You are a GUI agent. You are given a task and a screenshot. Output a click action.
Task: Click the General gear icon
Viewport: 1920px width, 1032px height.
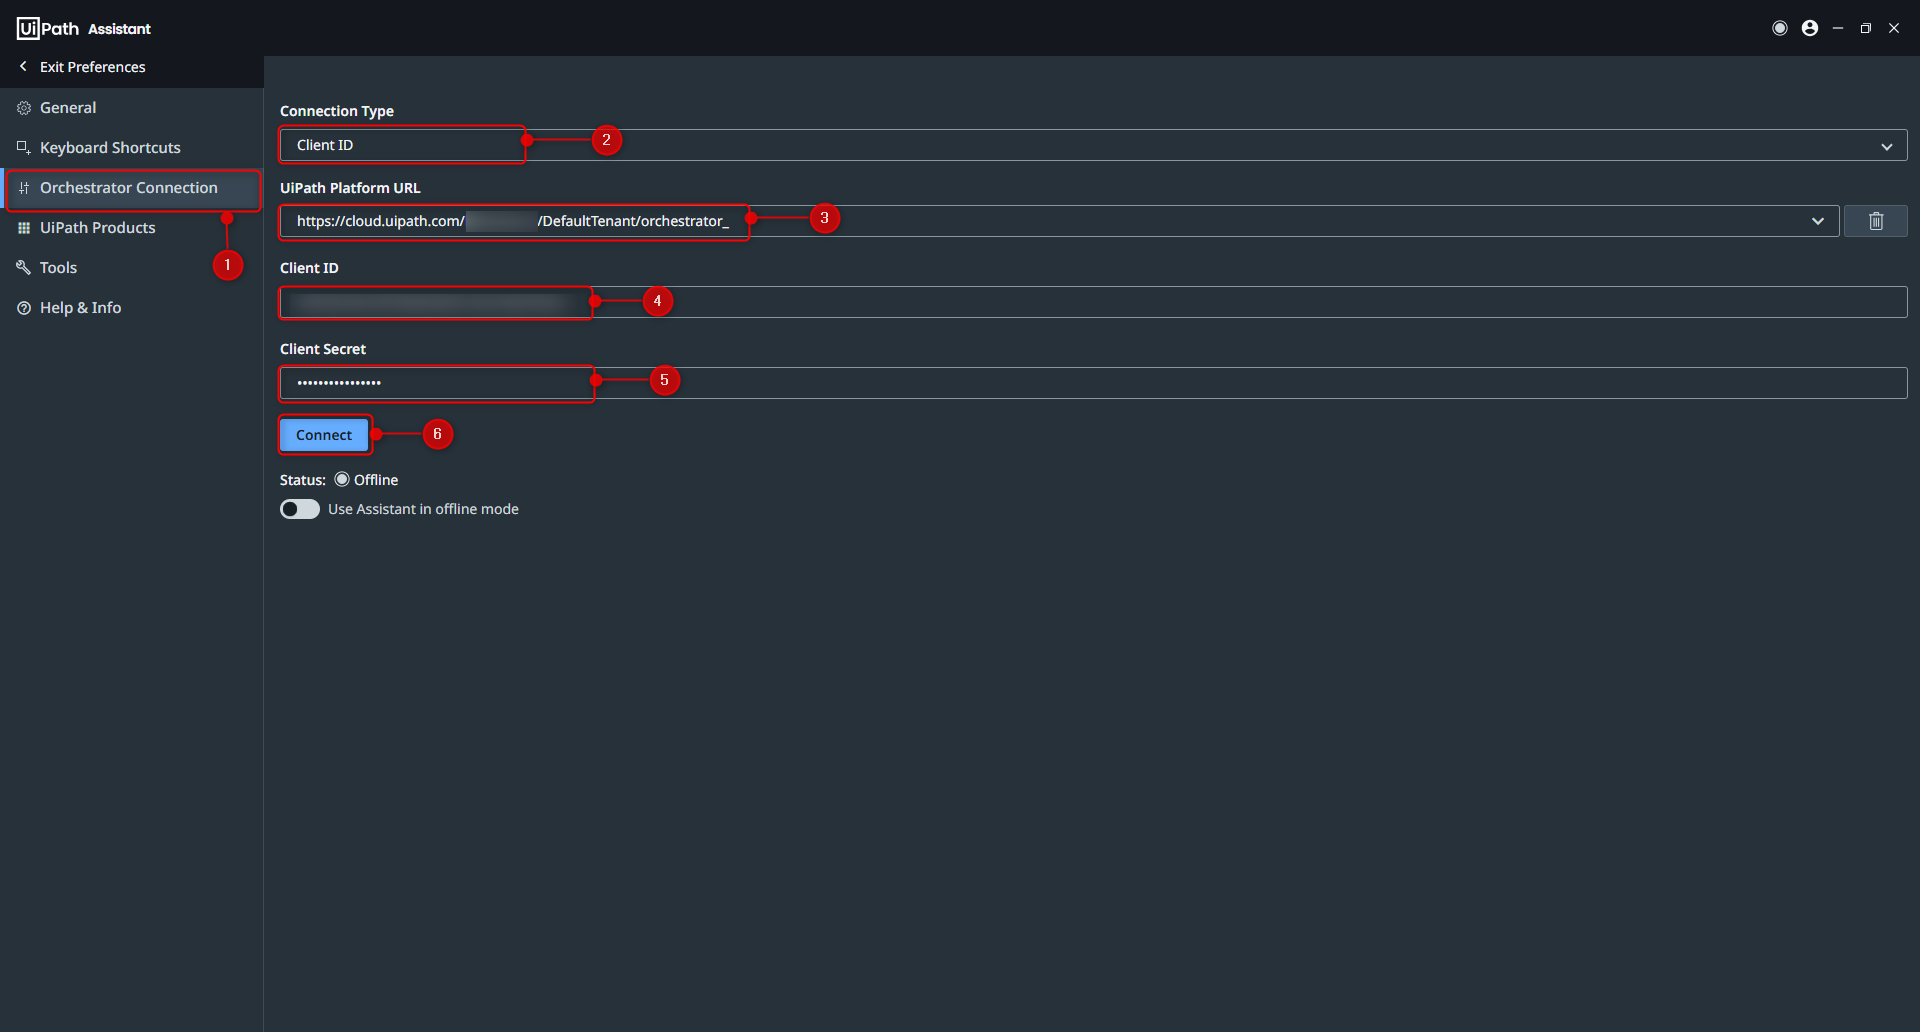(x=24, y=108)
